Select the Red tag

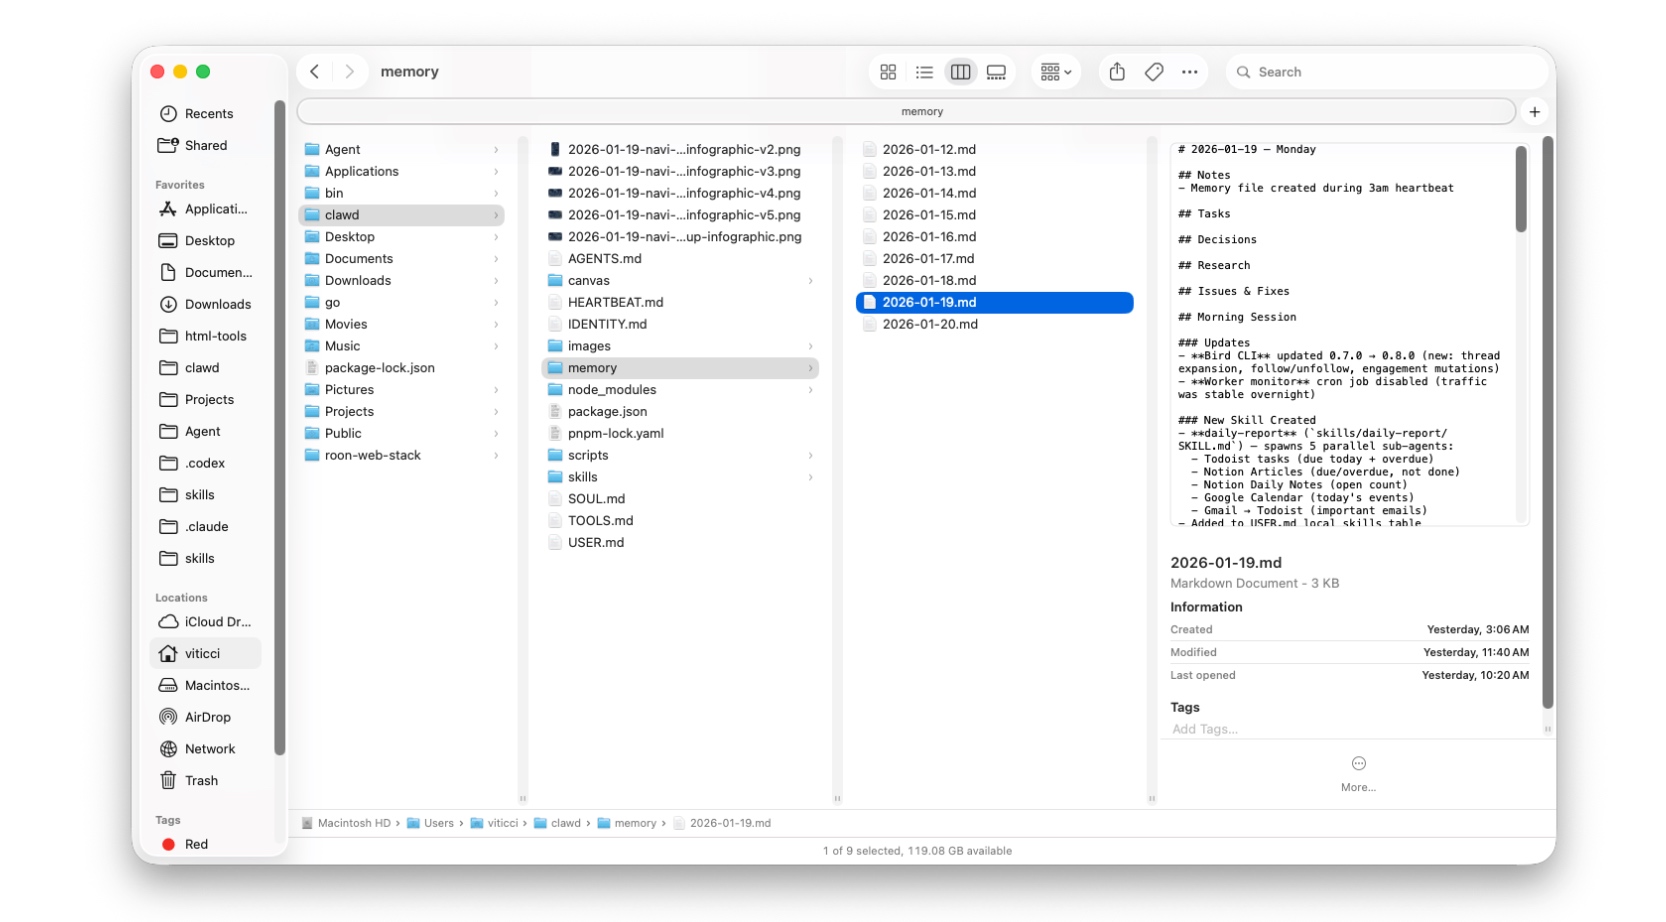[x=185, y=845]
